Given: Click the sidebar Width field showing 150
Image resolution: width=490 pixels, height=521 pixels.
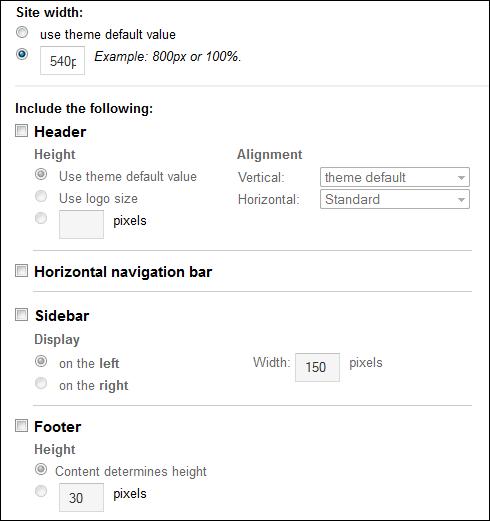Looking at the screenshot, I should tap(317, 367).
